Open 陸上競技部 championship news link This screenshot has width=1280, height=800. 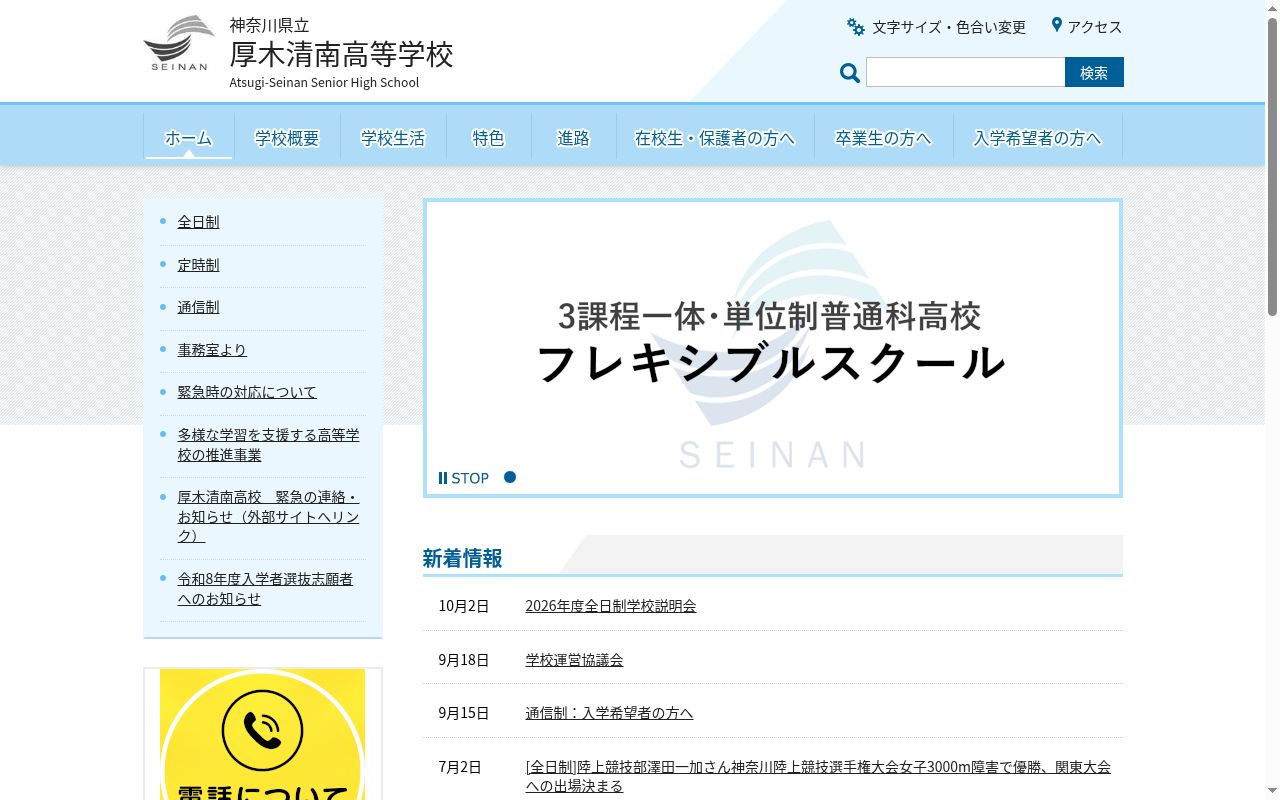point(818,777)
